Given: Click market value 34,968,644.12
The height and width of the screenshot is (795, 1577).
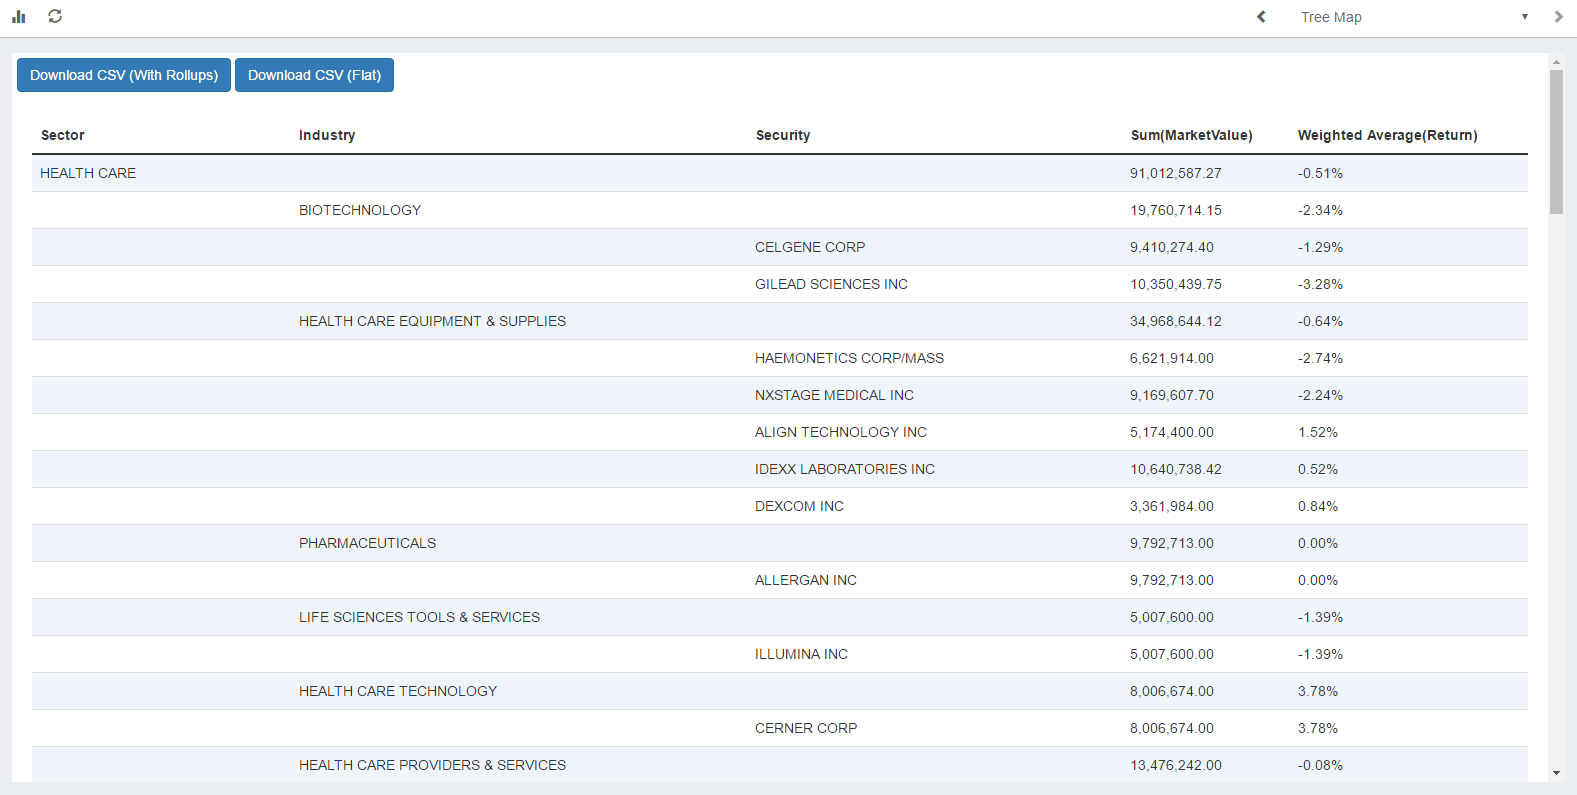Looking at the screenshot, I should (x=1176, y=321).
